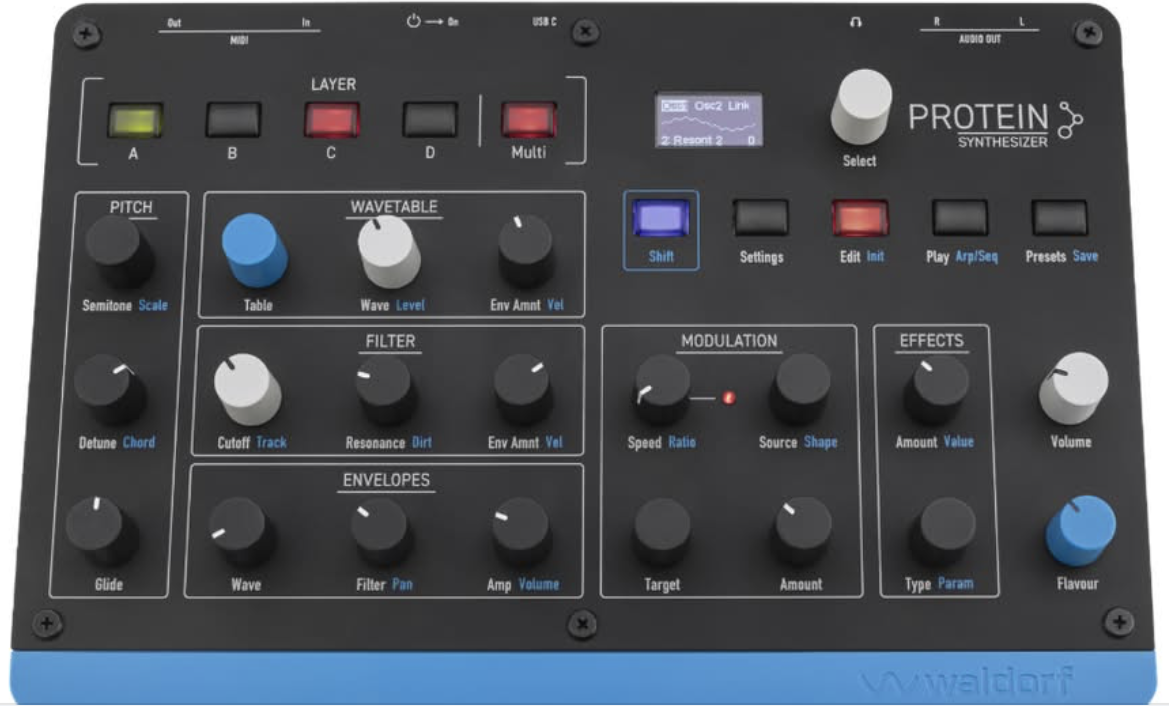Open Settings with its button
Image resolution: width=1169 pixels, height=706 pixels.
click(x=760, y=218)
